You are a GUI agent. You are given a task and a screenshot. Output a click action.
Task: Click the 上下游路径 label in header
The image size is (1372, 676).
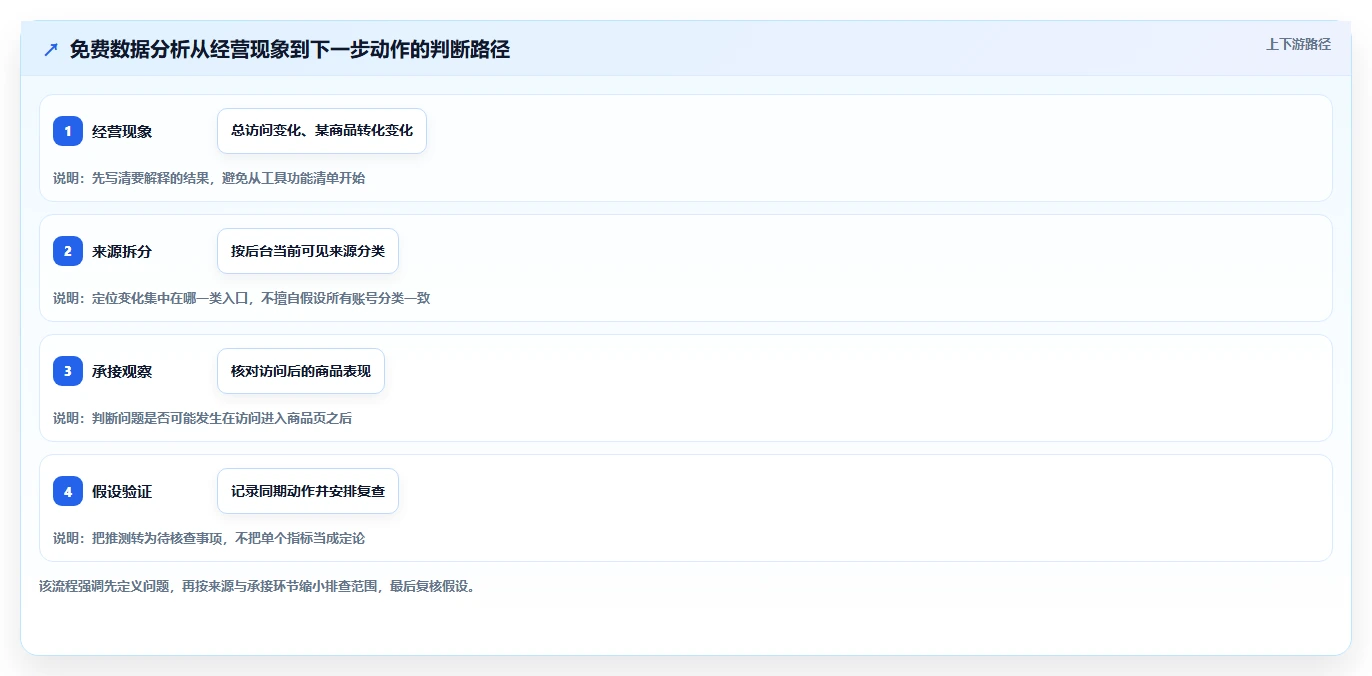[1298, 44]
